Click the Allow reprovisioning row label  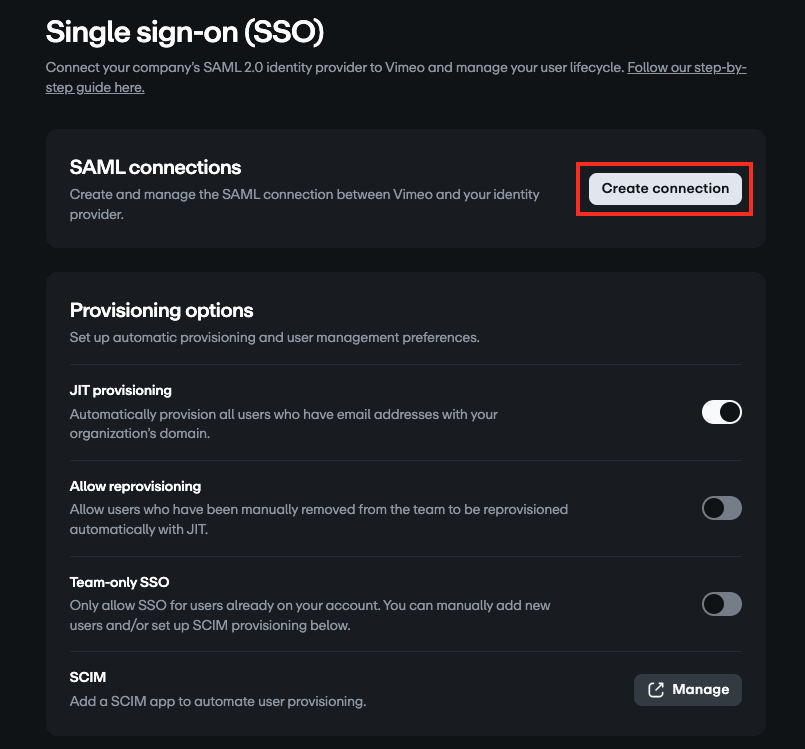coord(136,486)
